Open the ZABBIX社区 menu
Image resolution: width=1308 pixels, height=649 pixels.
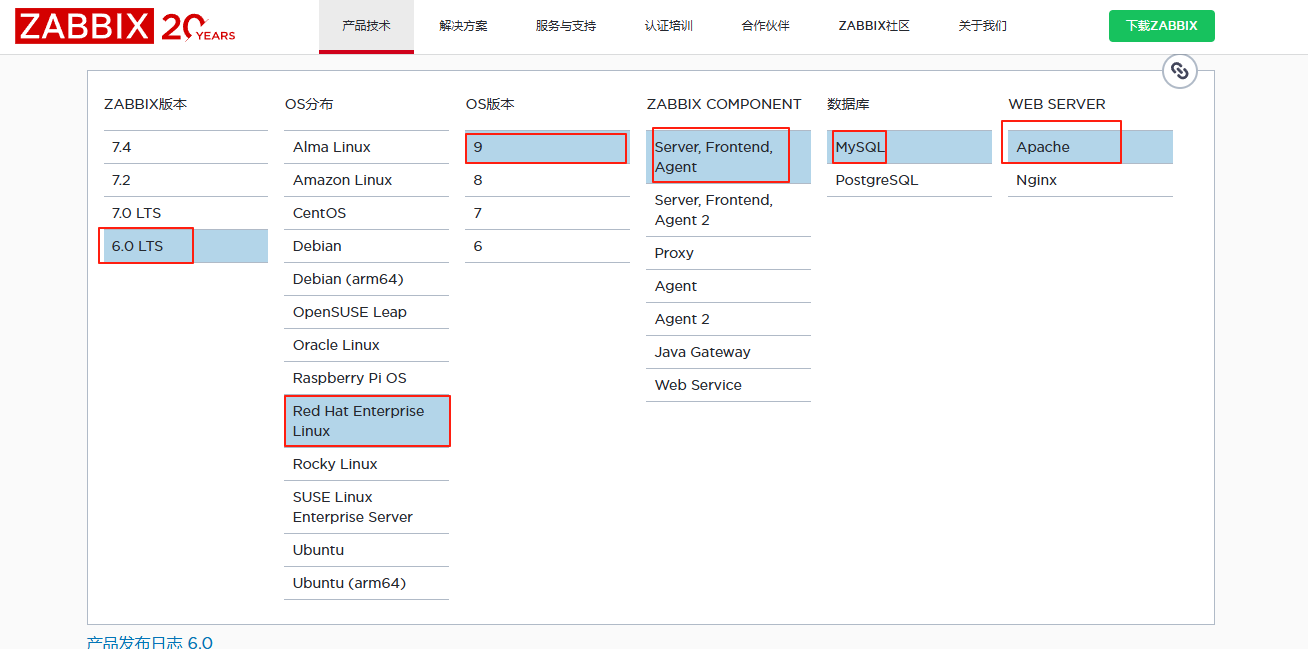[x=874, y=26]
